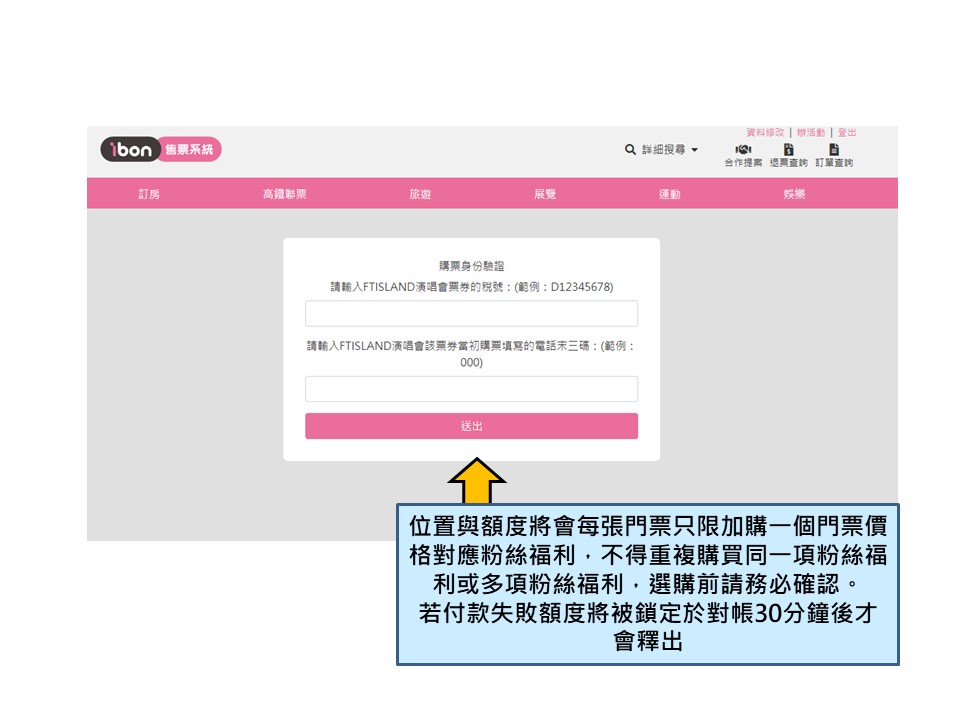Screen dimensions: 960x720
Task: Choose 展覽 from the navigation bar
Action: tap(545, 194)
